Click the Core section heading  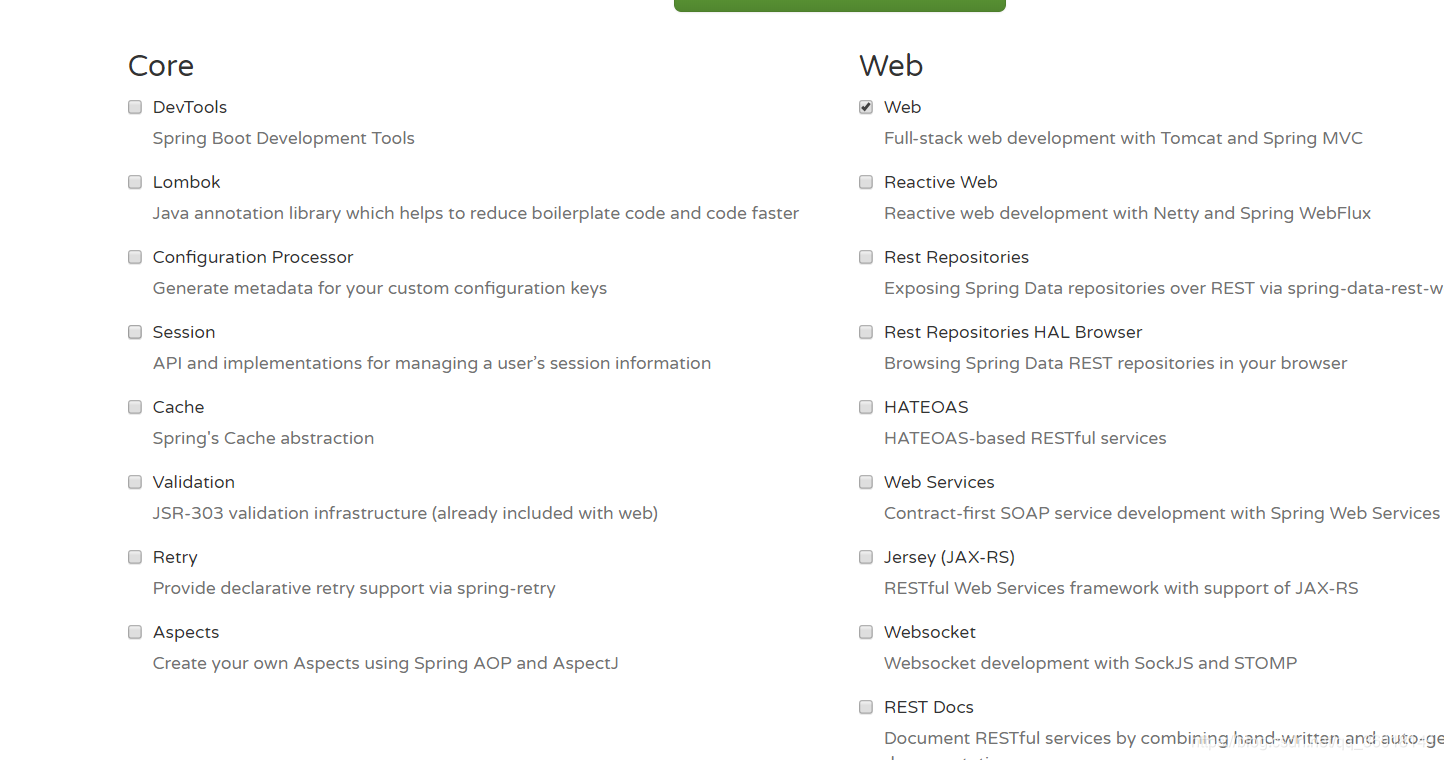click(x=161, y=66)
